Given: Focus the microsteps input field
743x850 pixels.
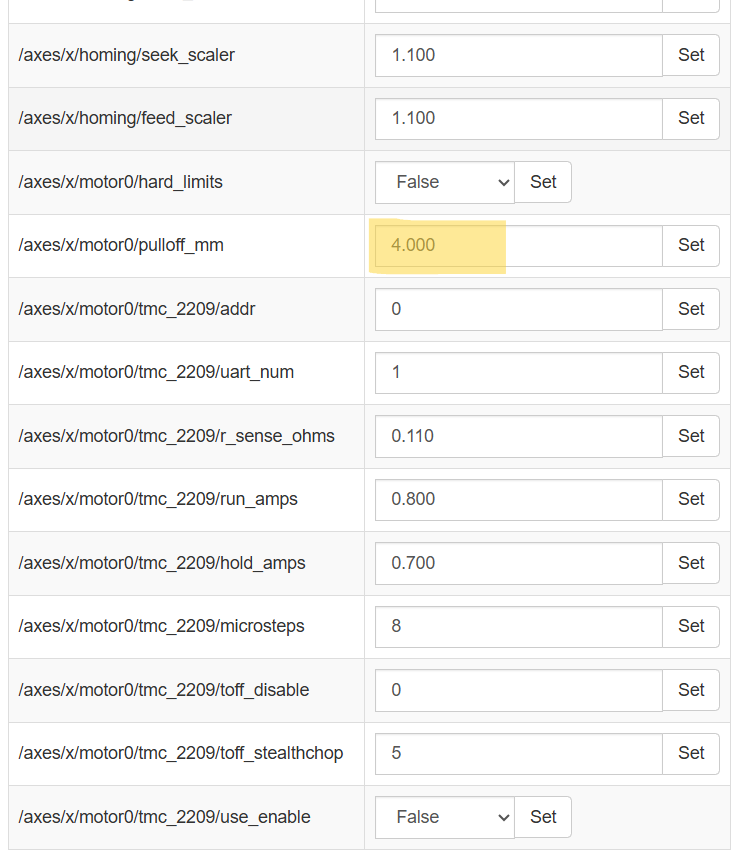Looking at the screenshot, I should pos(518,626).
